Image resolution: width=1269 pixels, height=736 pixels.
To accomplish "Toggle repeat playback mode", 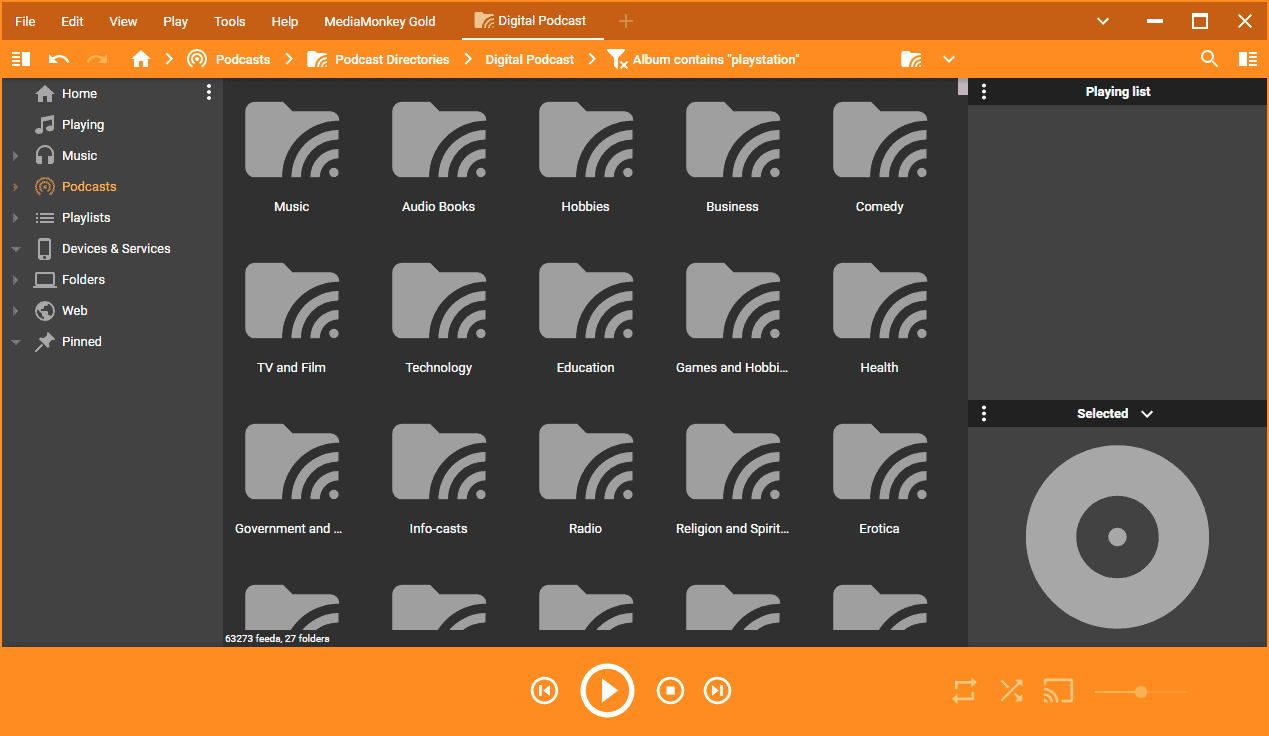I will click(964, 690).
